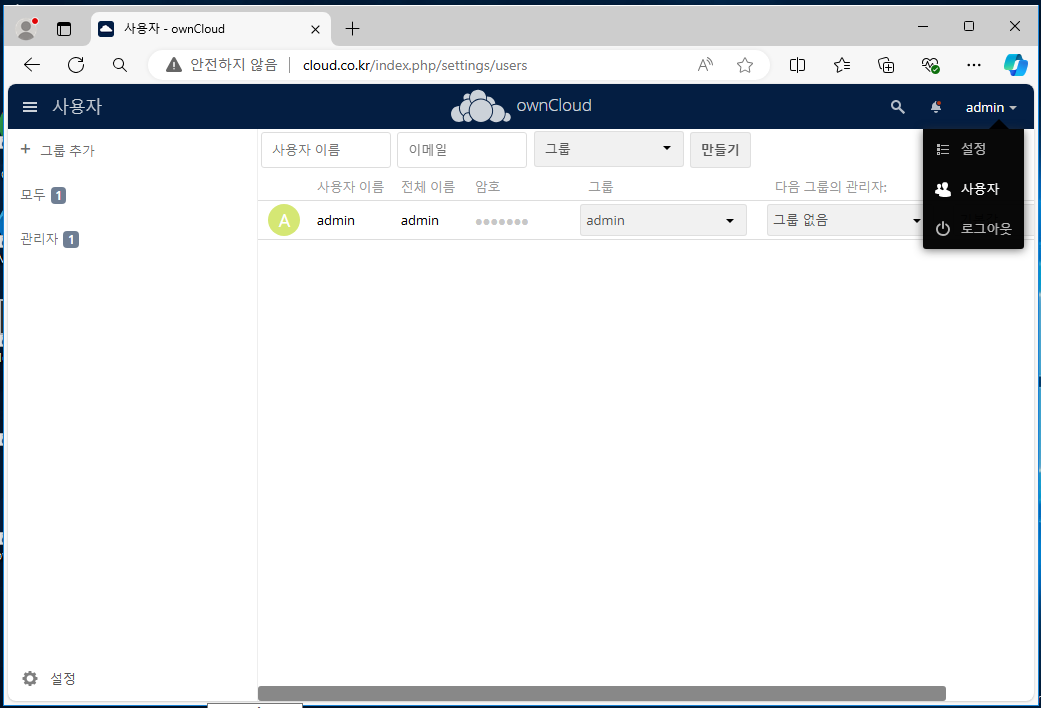Open the admin group dropdown in user row

(x=663, y=221)
